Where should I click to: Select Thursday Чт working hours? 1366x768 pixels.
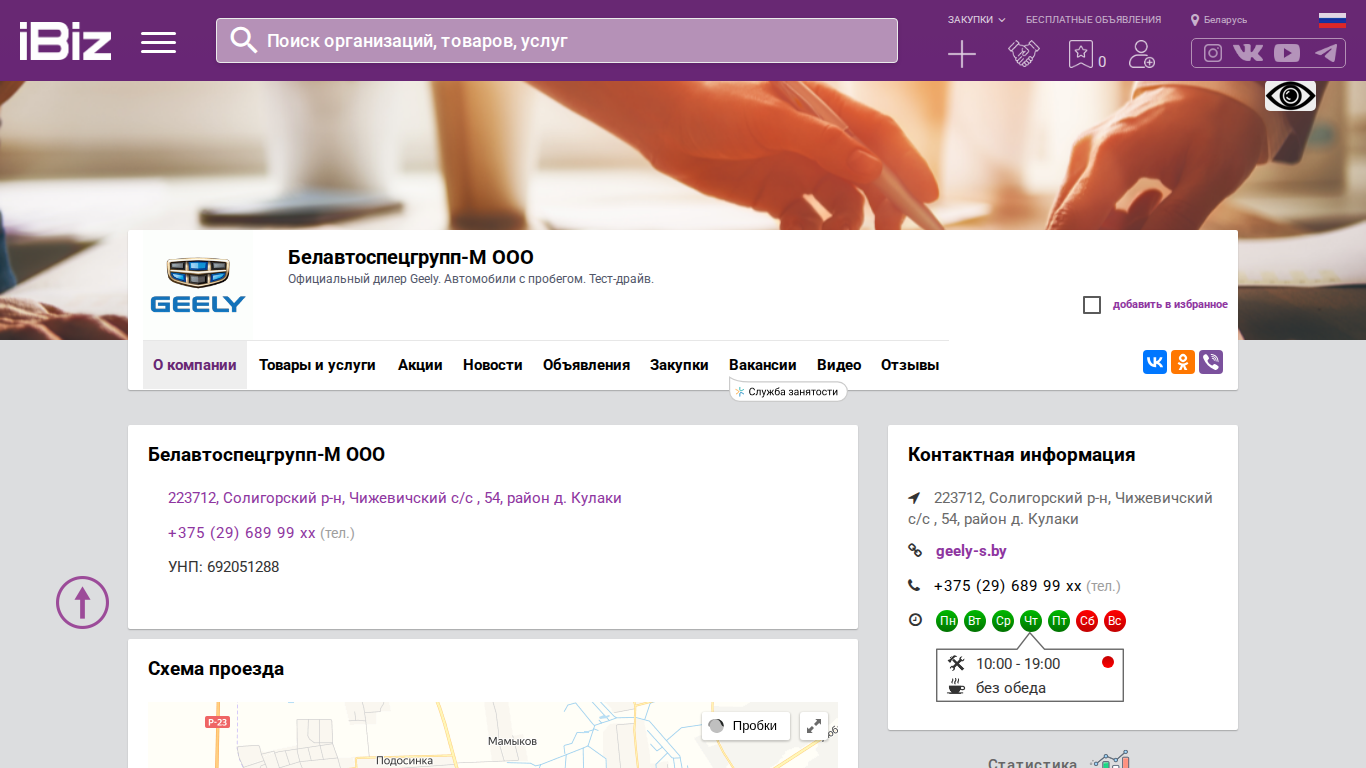point(1031,621)
